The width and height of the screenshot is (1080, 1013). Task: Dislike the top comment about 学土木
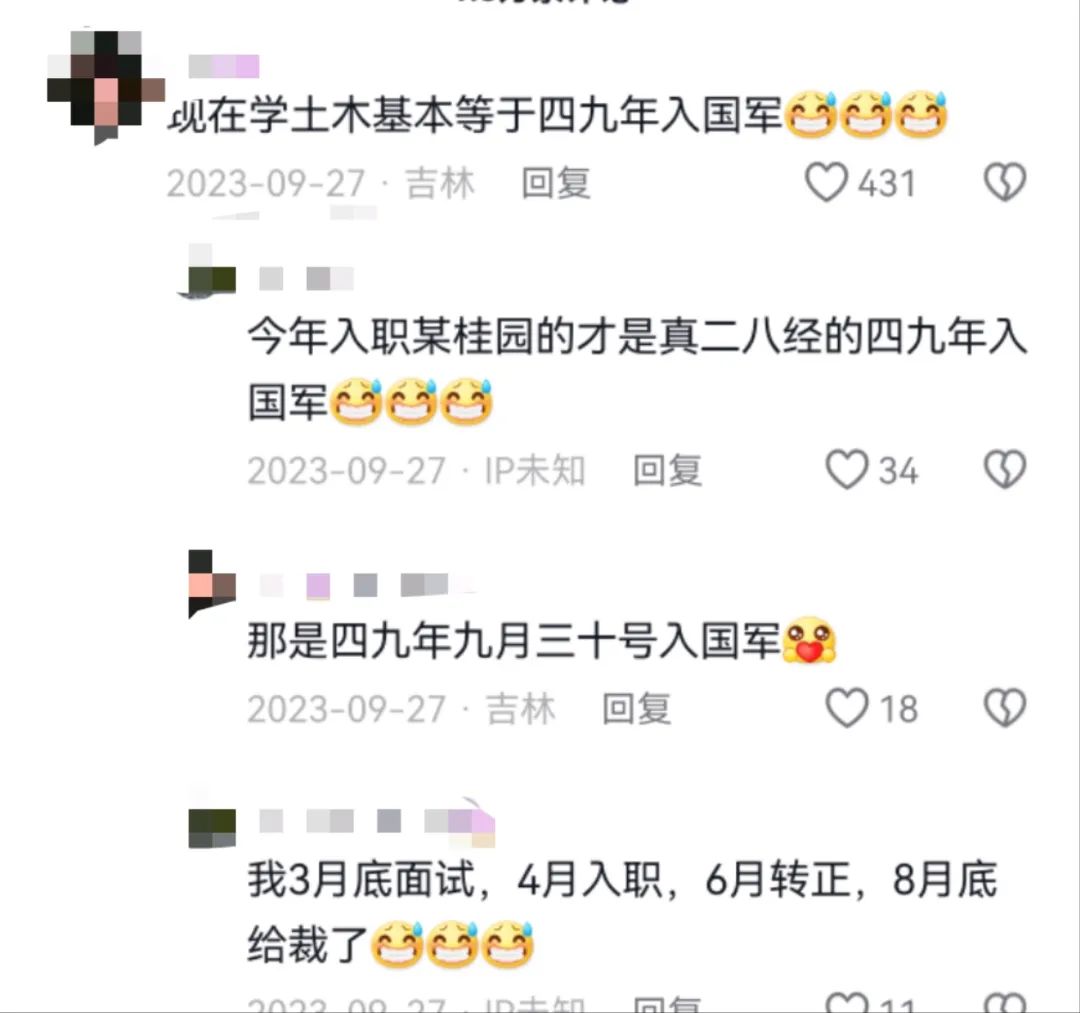coord(1005,182)
